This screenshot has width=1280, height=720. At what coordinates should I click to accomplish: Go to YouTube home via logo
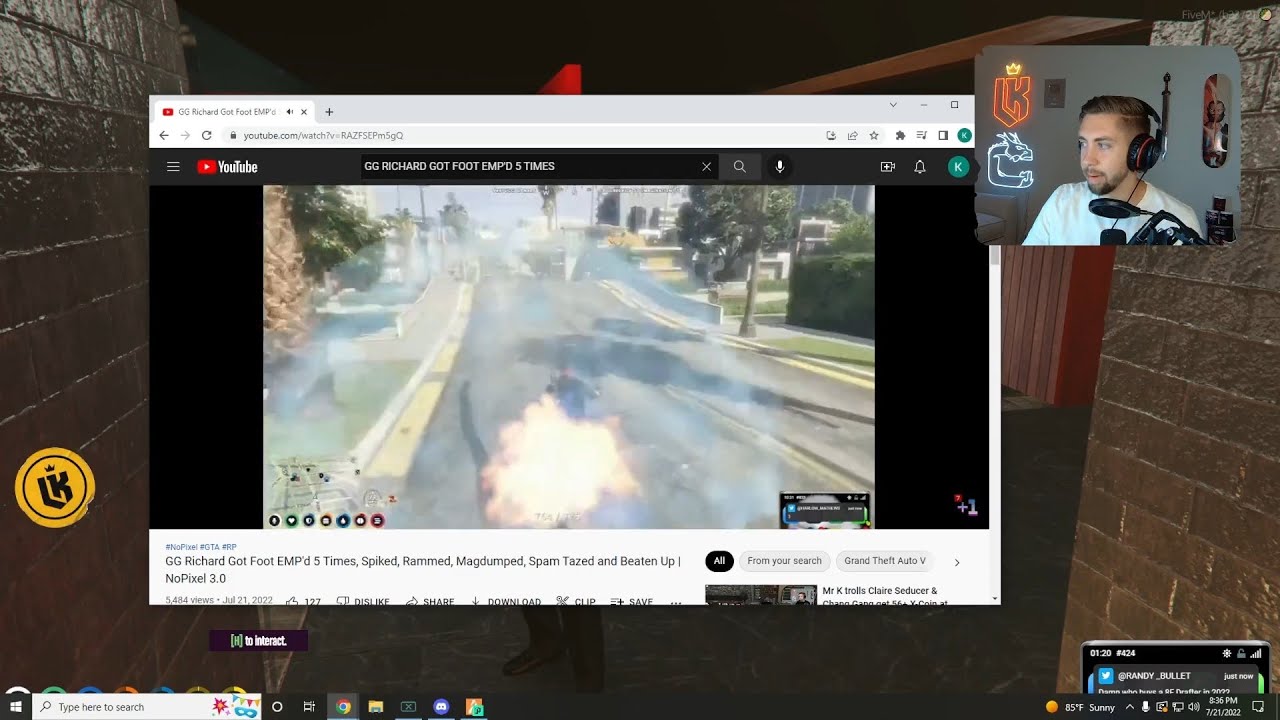coord(227,167)
